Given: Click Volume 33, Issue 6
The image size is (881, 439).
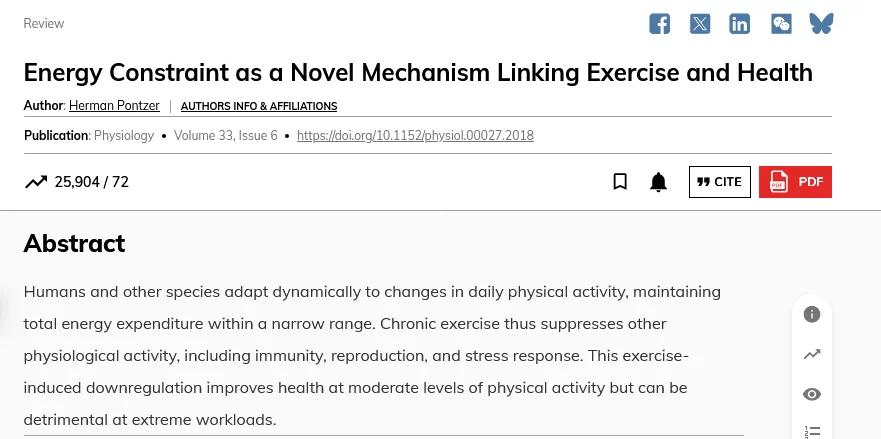Looking at the screenshot, I should pyautogui.click(x=226, y=135).
